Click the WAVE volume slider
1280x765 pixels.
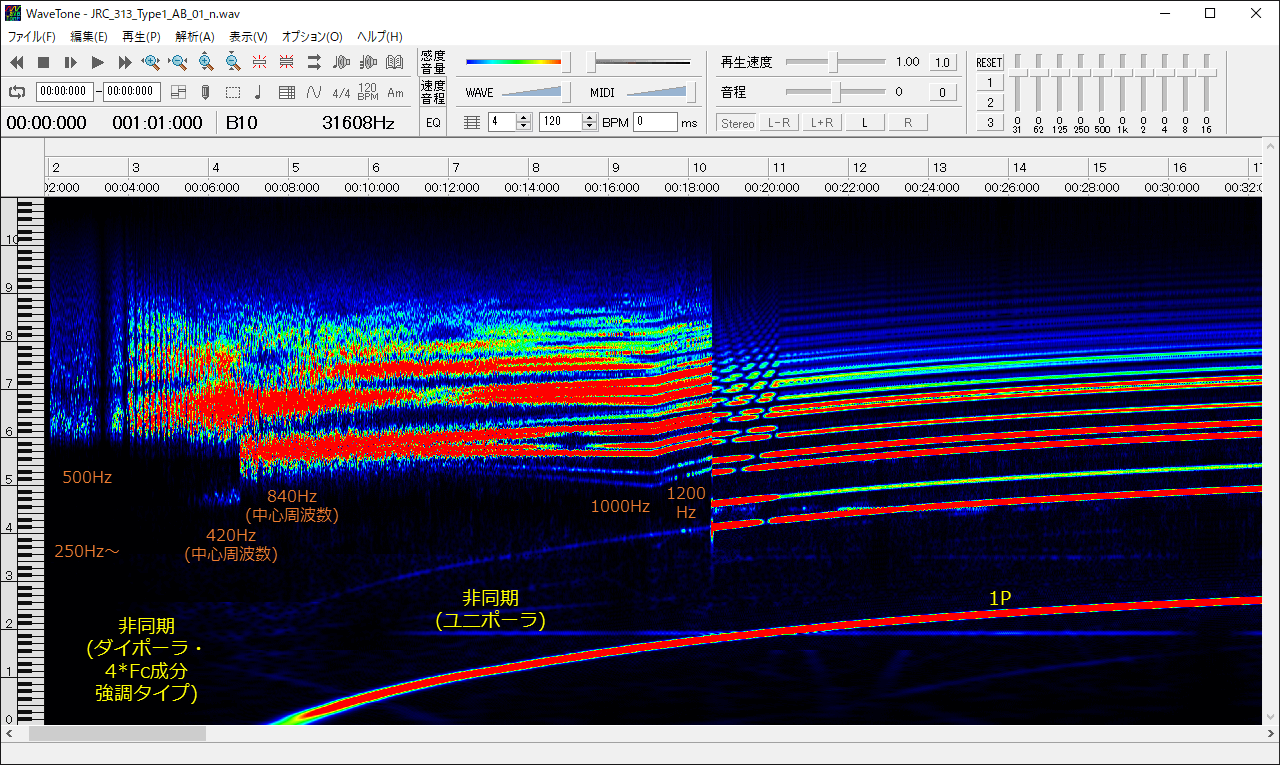[534, 92]
